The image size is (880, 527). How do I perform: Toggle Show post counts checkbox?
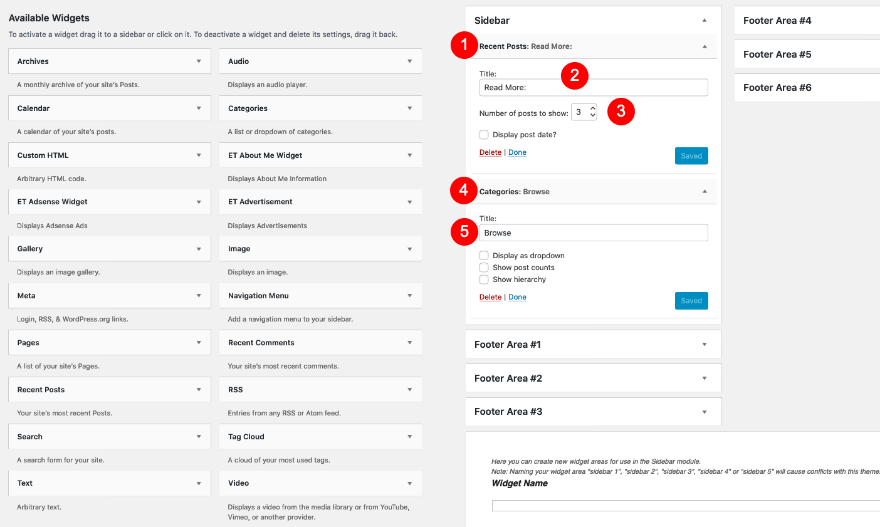[x=484, y=267]
